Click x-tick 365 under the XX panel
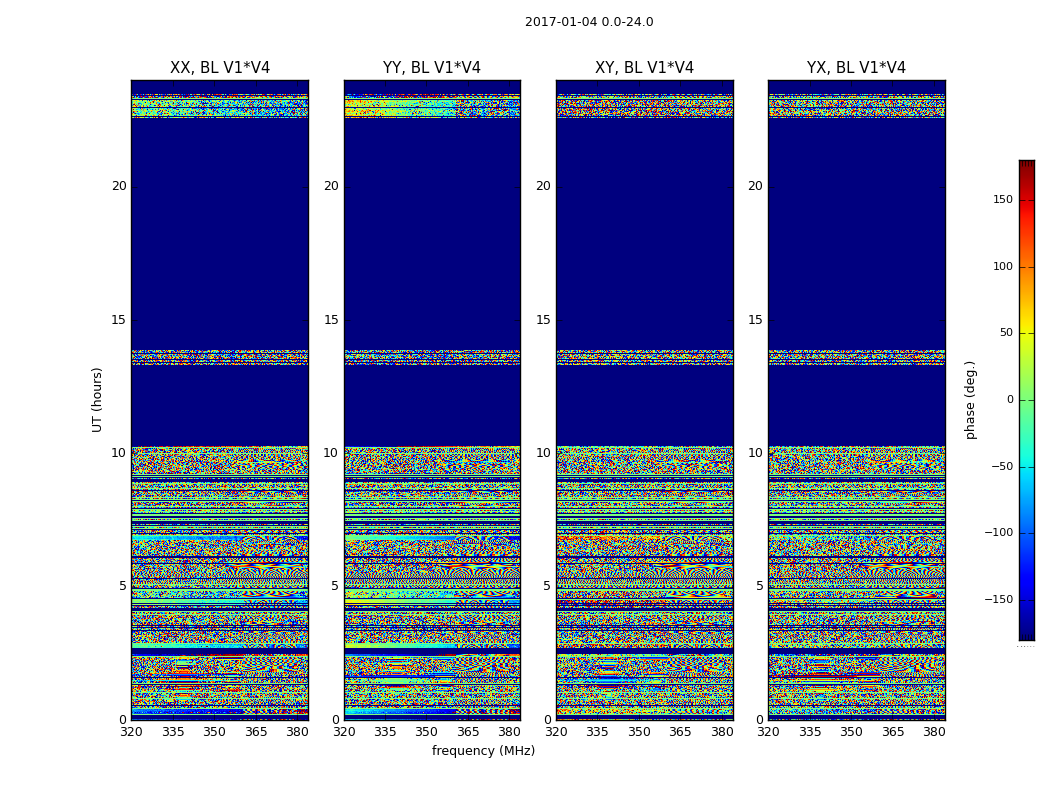The height and width of the screenshot is (800, 1050). pyautogui.click(x=256, y=732)
